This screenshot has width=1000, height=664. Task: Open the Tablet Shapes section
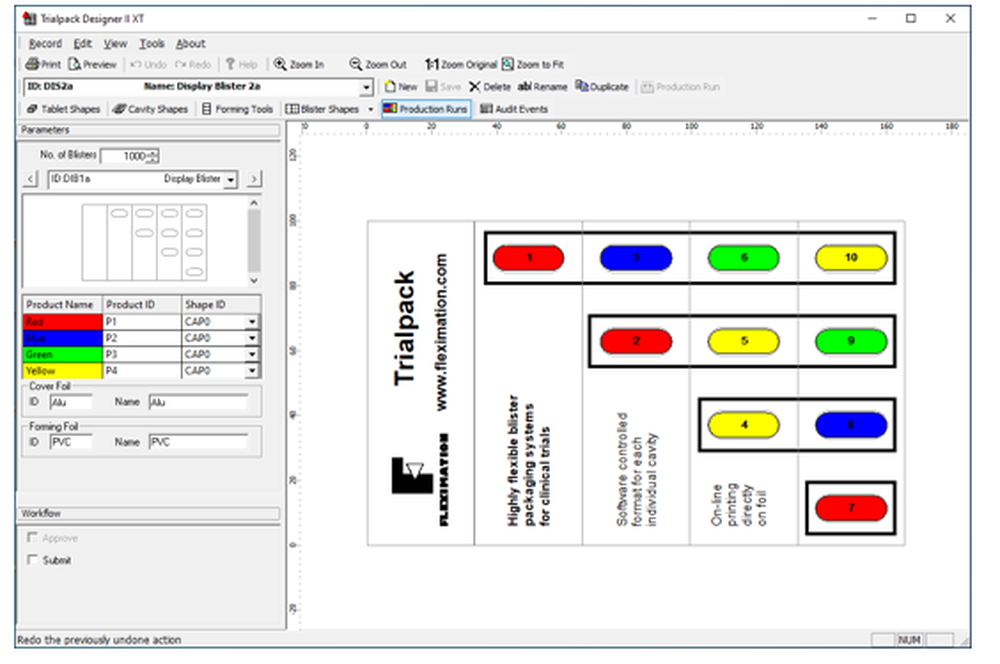pos(63,109)
